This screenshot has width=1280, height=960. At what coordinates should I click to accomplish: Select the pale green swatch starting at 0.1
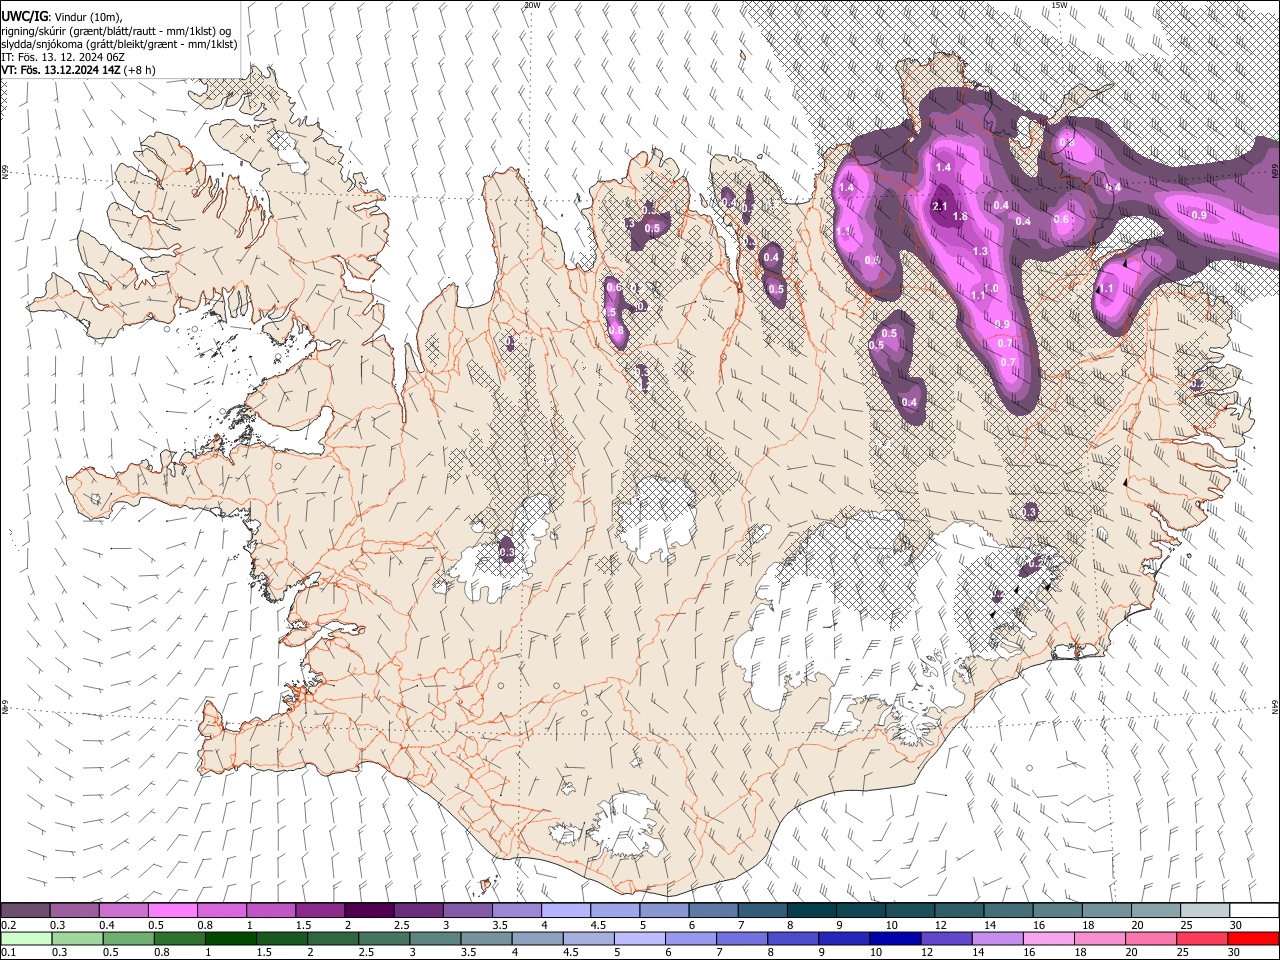click(25, 938)
